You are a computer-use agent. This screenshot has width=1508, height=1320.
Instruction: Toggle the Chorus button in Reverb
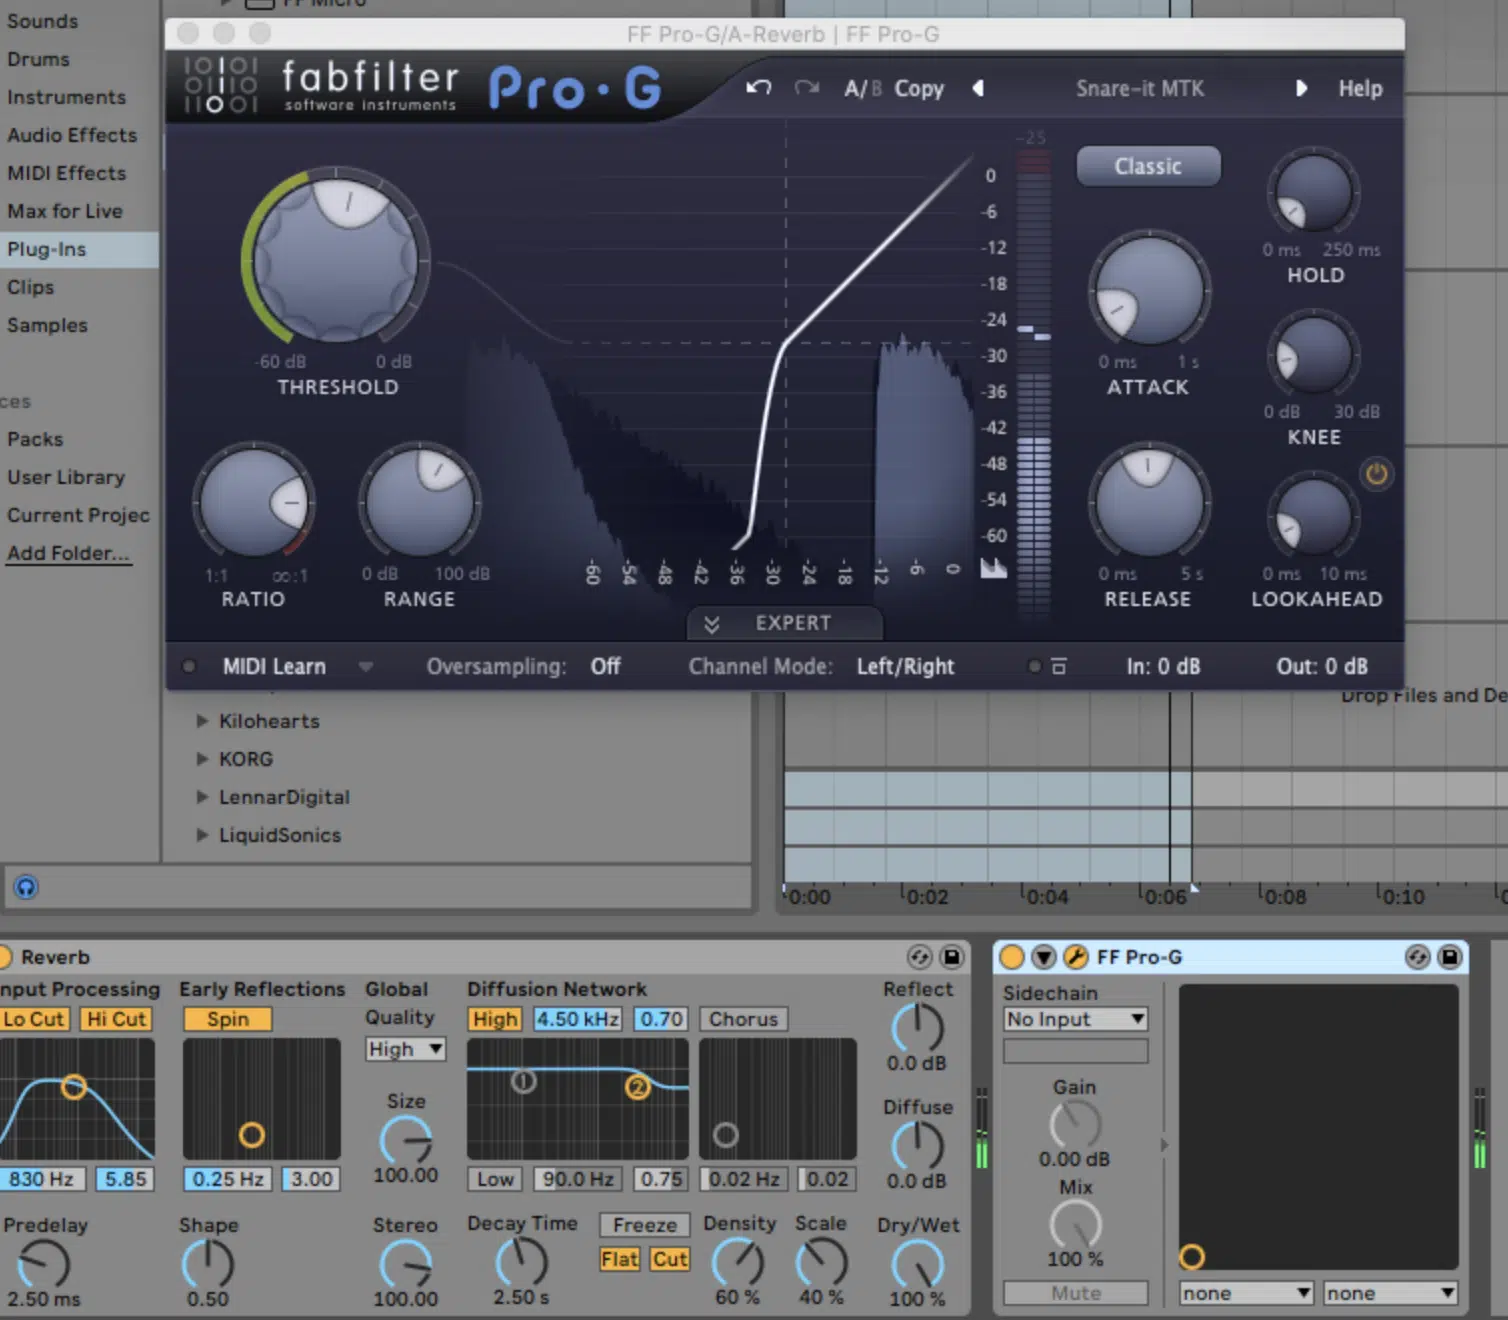pos(743,1019)
